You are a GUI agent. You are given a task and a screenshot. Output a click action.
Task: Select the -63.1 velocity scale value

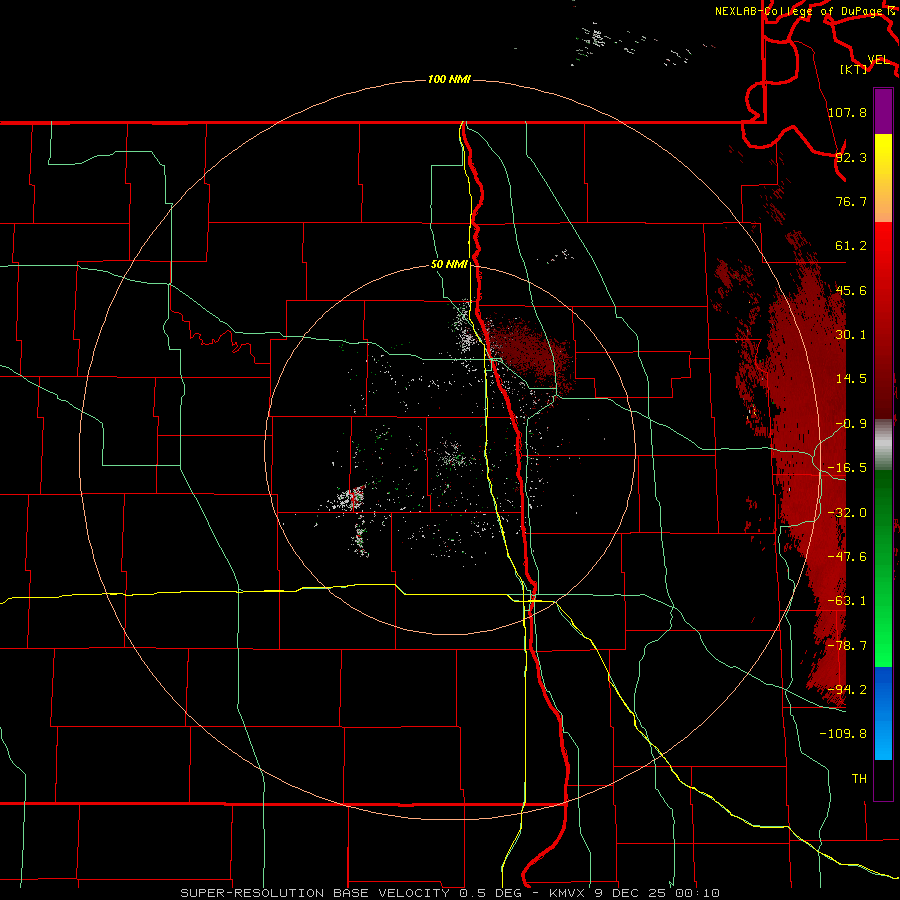847,601
